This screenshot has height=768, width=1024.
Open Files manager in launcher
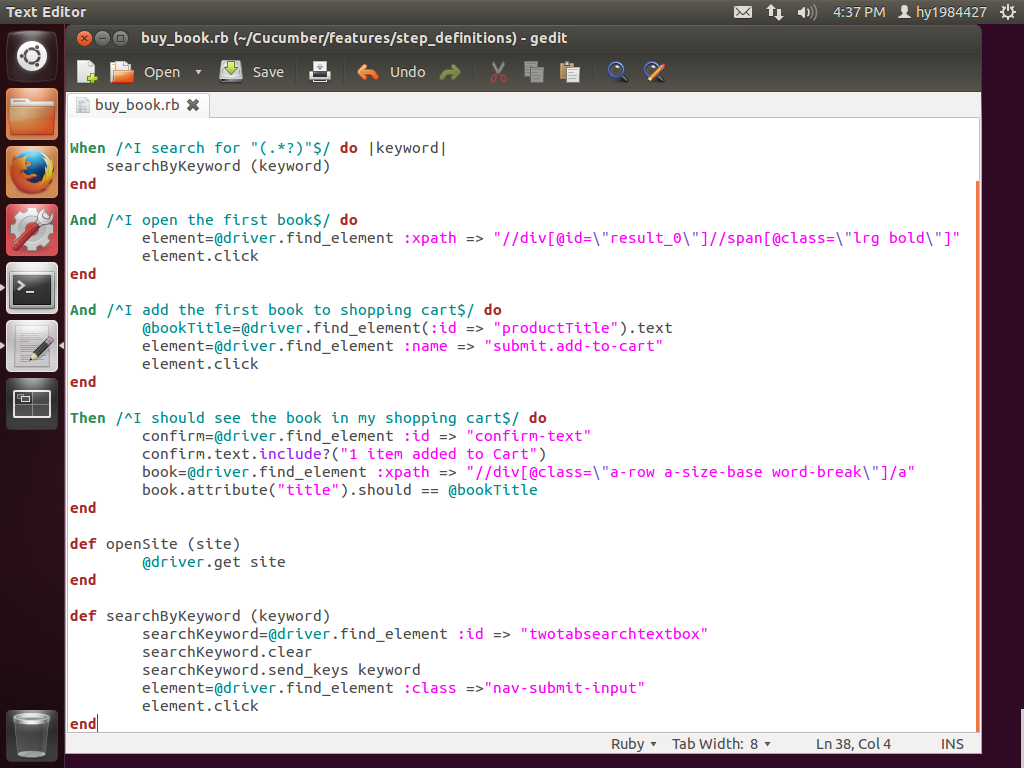(32, 114)
